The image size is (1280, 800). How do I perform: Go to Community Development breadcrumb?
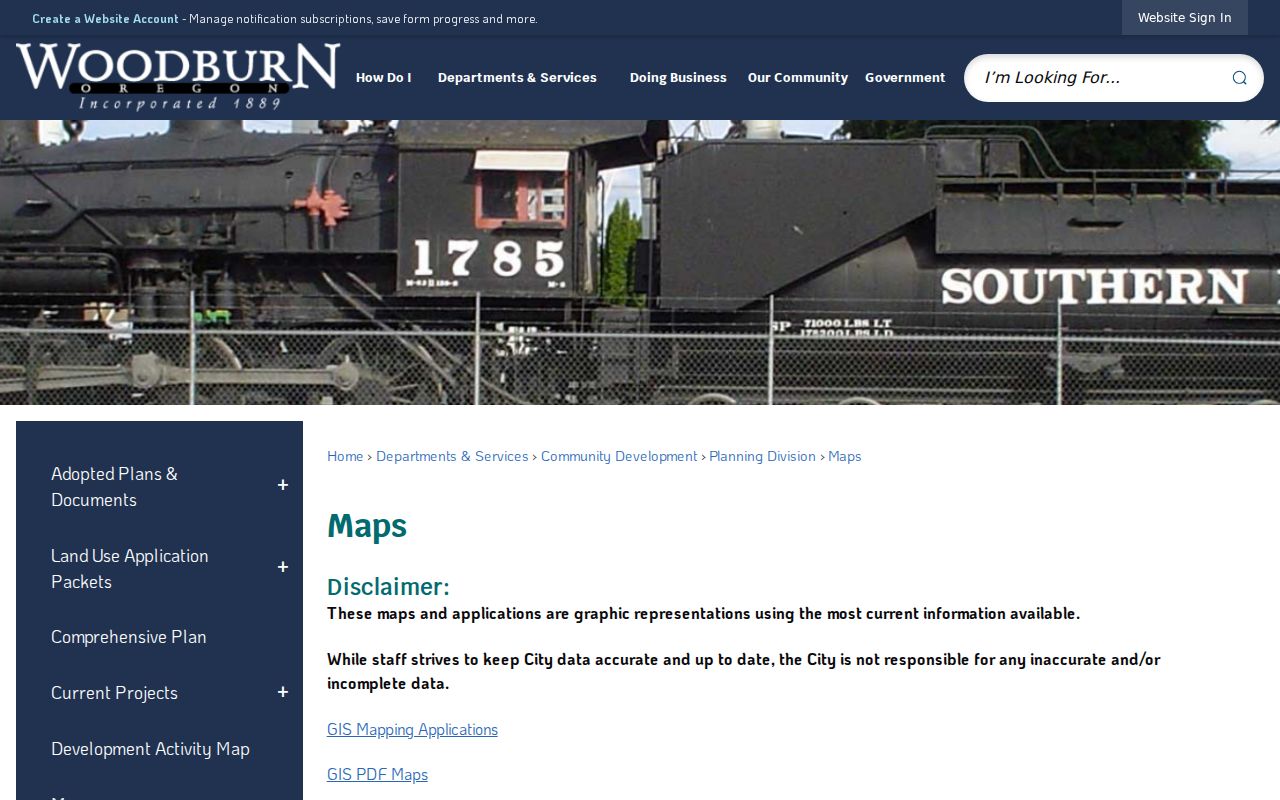(619, 456)
